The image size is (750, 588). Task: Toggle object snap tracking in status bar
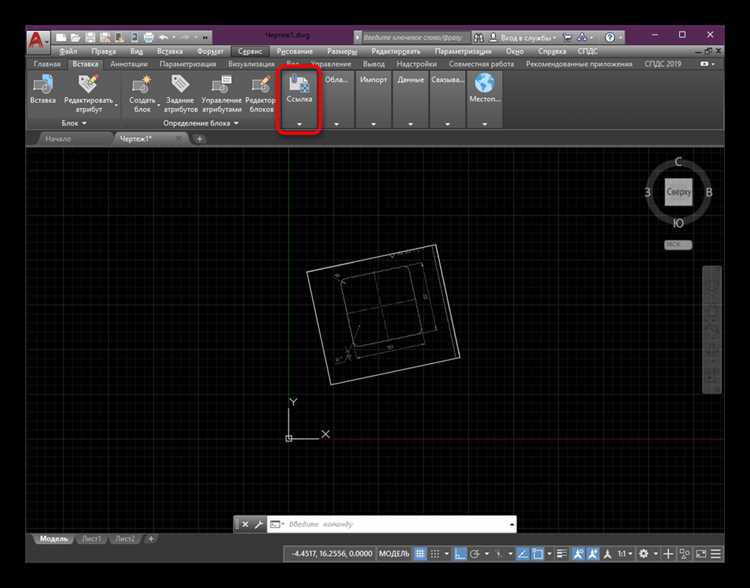(x=523, y=554)
